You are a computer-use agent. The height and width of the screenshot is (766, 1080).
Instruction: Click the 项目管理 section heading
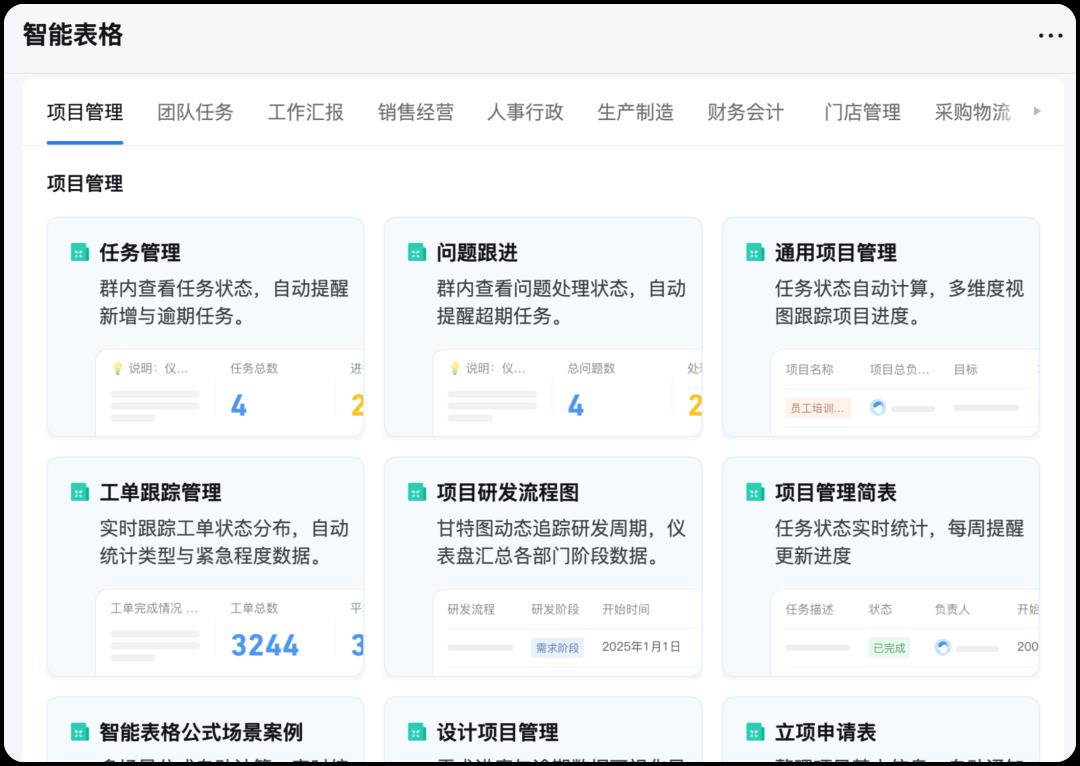(85, 183)
